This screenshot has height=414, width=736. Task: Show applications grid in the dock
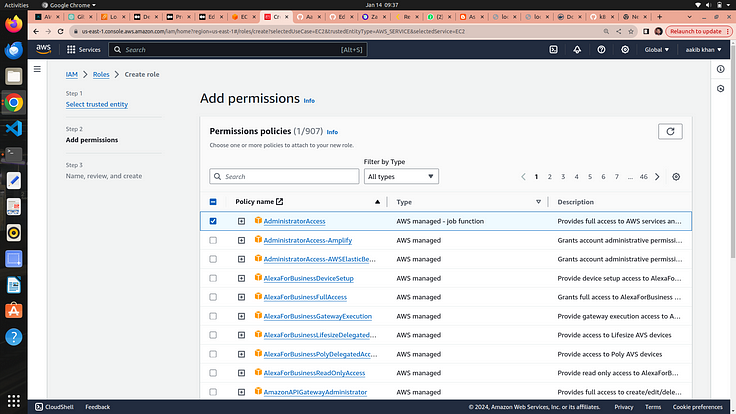pos(14,400)
